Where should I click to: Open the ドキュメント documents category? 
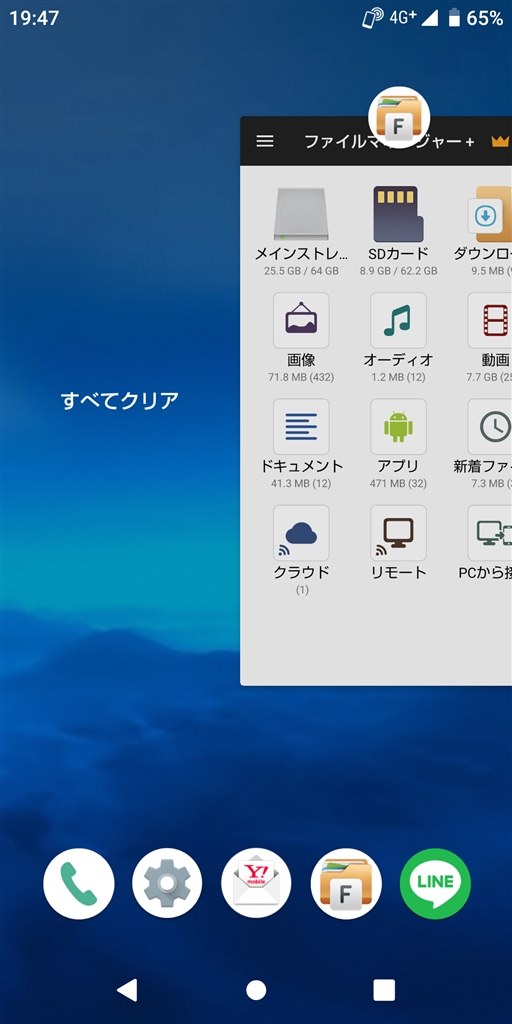coord(301,427)
